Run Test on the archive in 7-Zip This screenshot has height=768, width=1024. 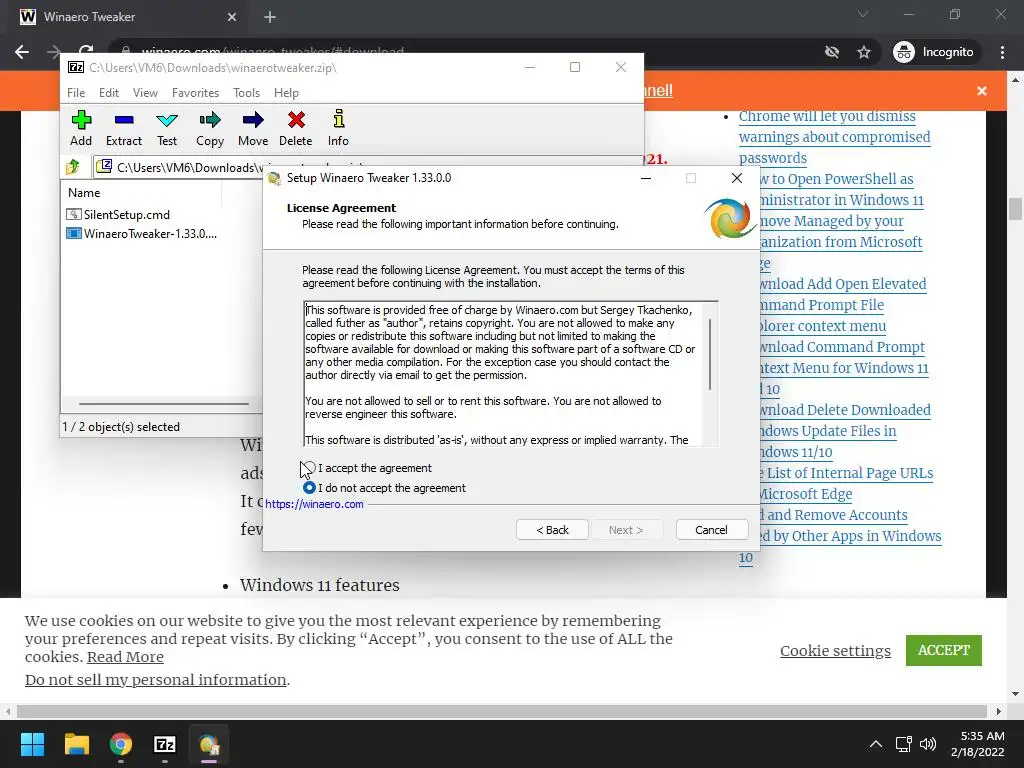pos(167,128)
